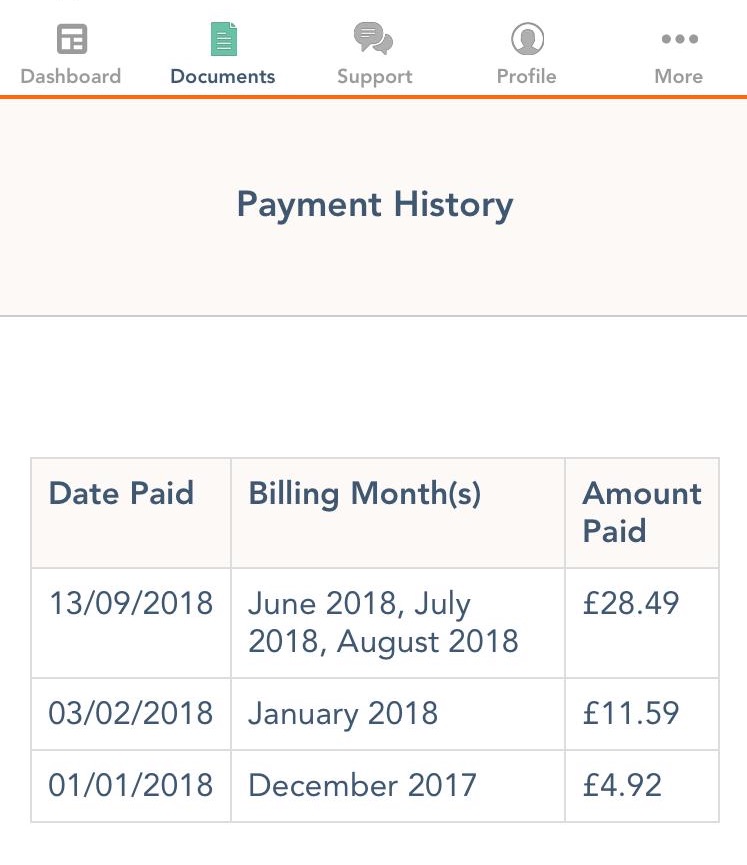747x865 pixels.
Task: Tap the £28.49 amount cell
Action: (x=642, y=623)
